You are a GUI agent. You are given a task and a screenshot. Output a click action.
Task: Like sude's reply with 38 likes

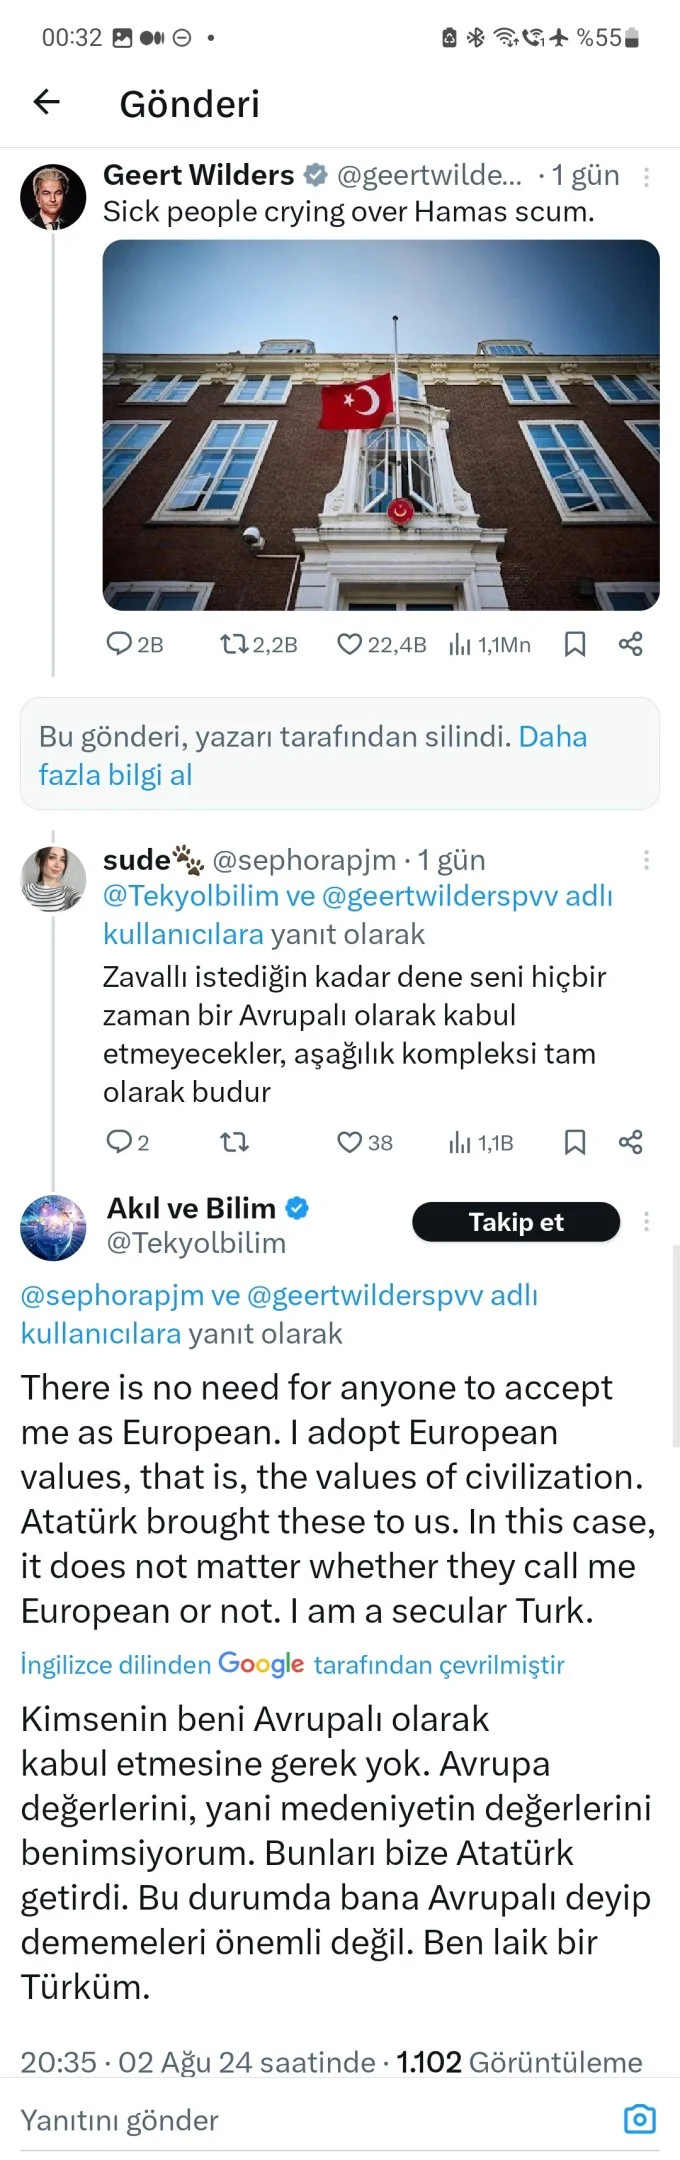pyautogui.click(x=349, y=1142)
